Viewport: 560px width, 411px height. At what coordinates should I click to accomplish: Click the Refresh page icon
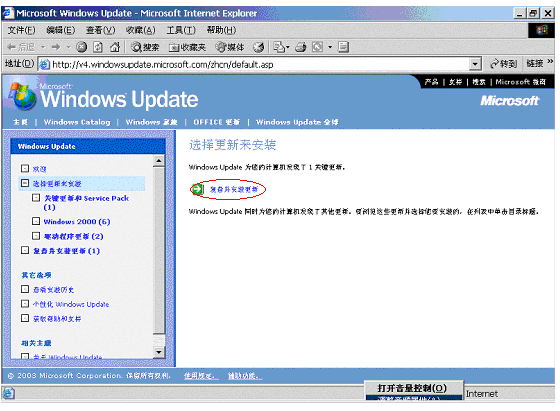pyautogui.click(x=98, y=47)
